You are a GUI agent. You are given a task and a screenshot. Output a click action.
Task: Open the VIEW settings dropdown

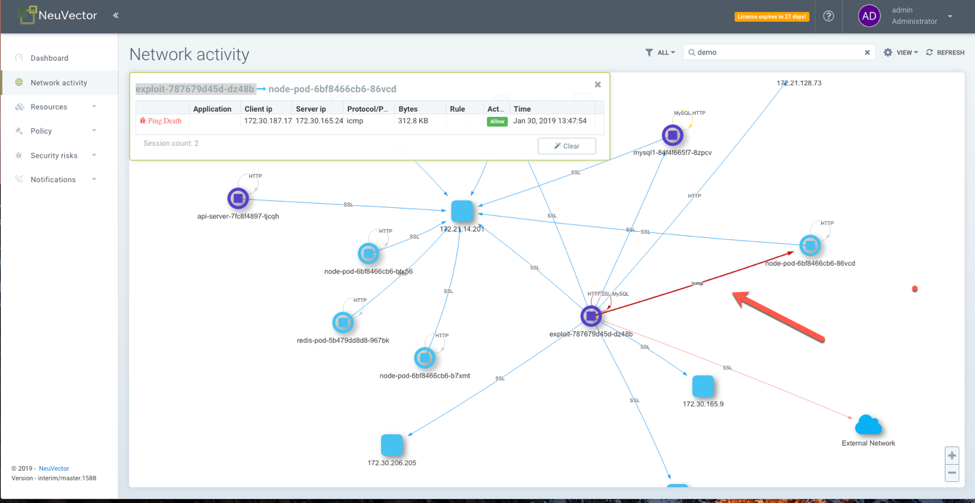pos(900,53)
